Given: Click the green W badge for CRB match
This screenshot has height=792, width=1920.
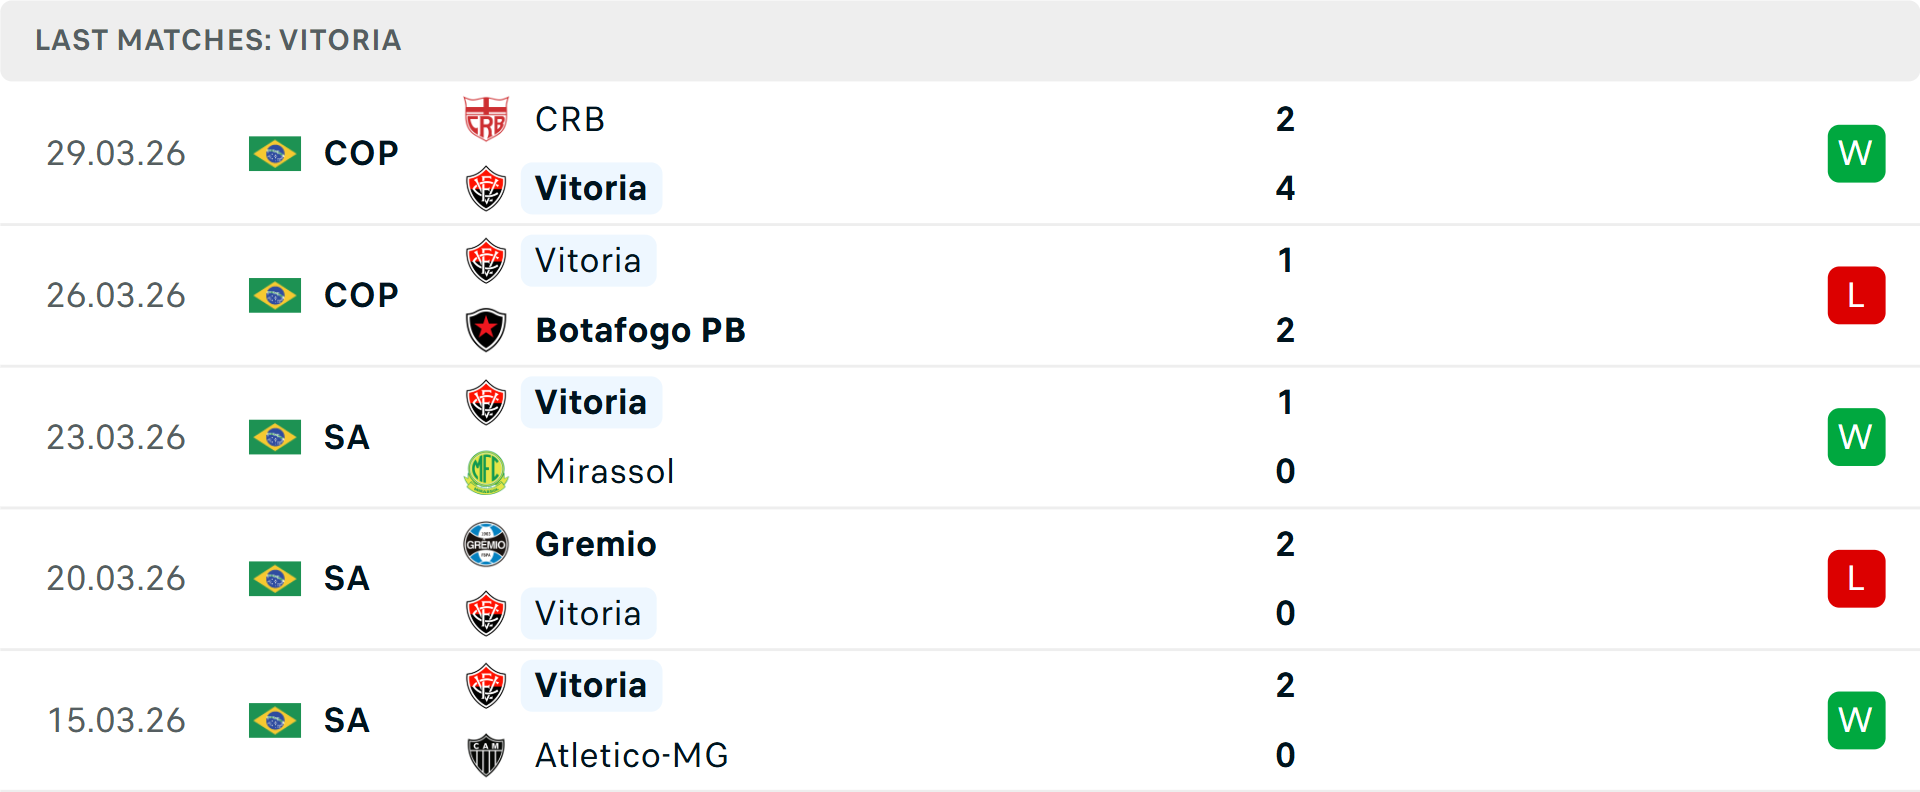Looking at the screenshot, I should (x=1856, y=154).
